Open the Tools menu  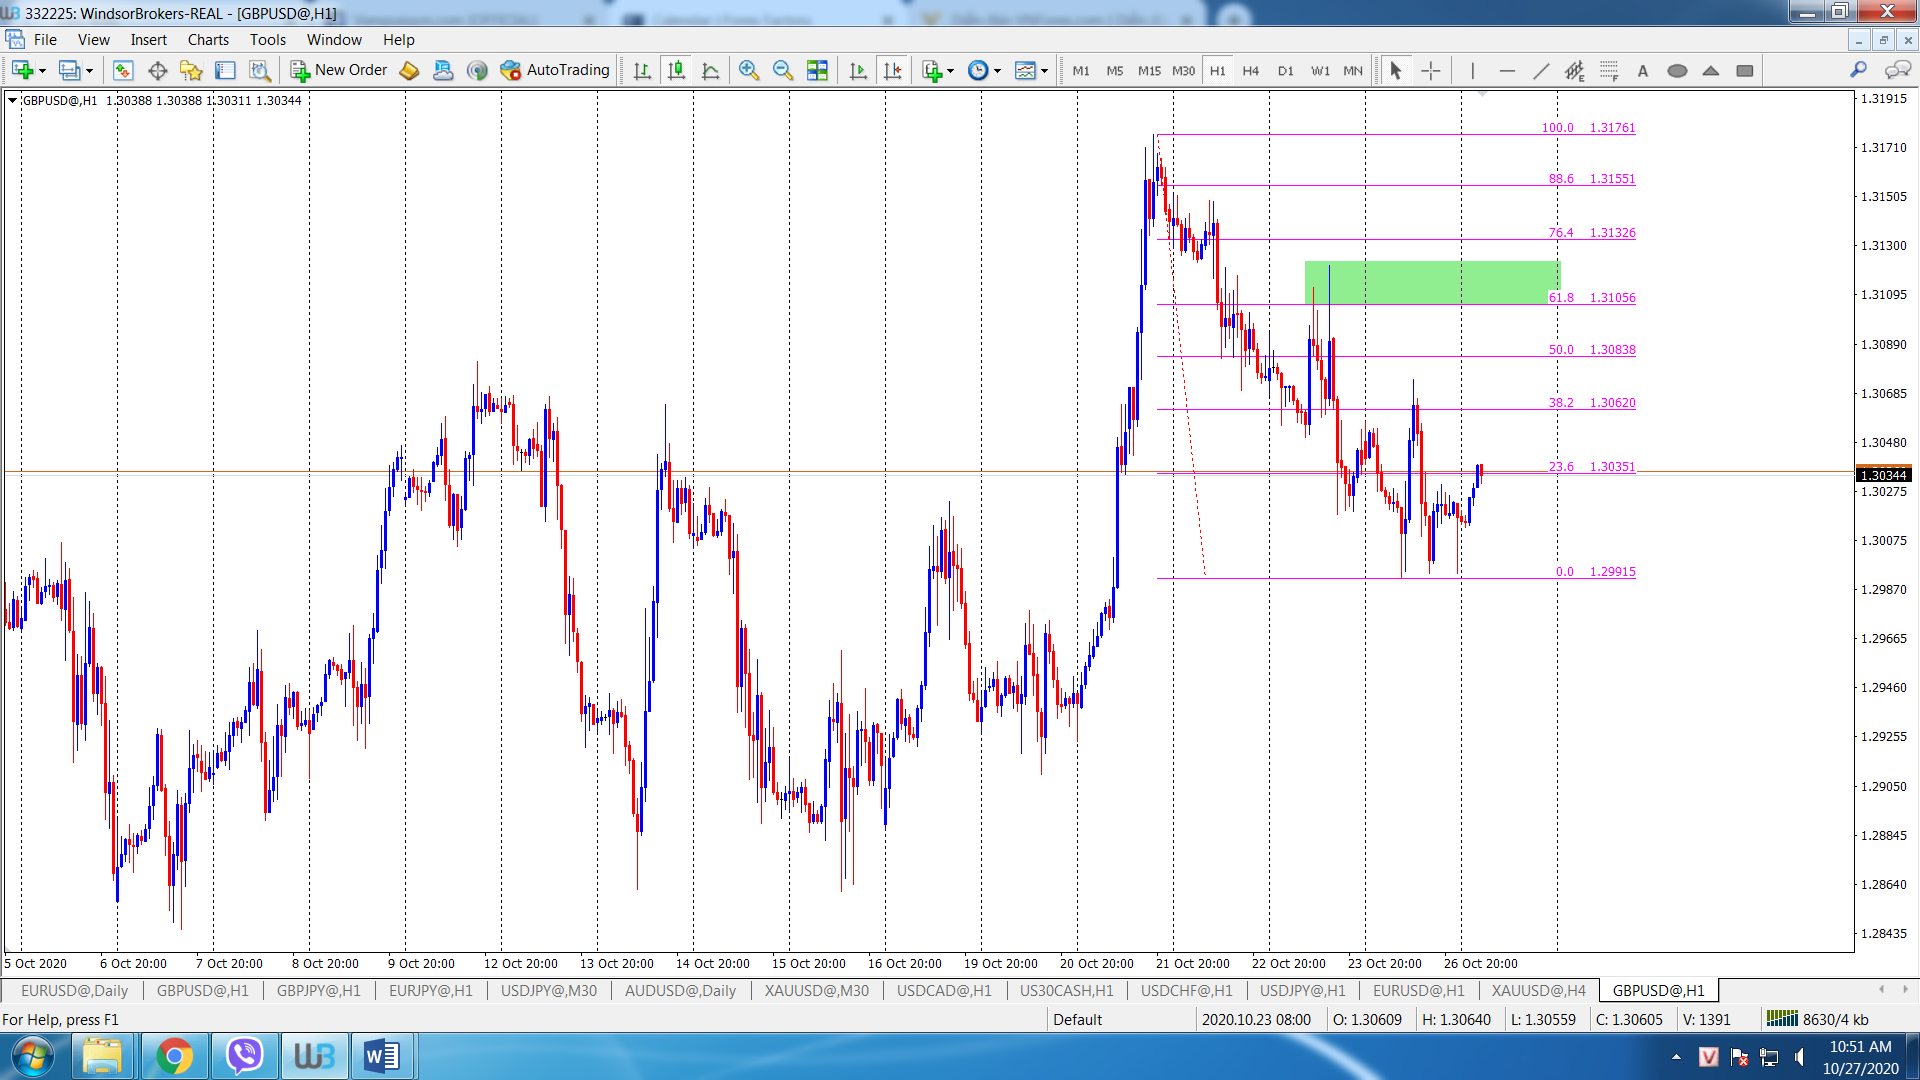268,40
